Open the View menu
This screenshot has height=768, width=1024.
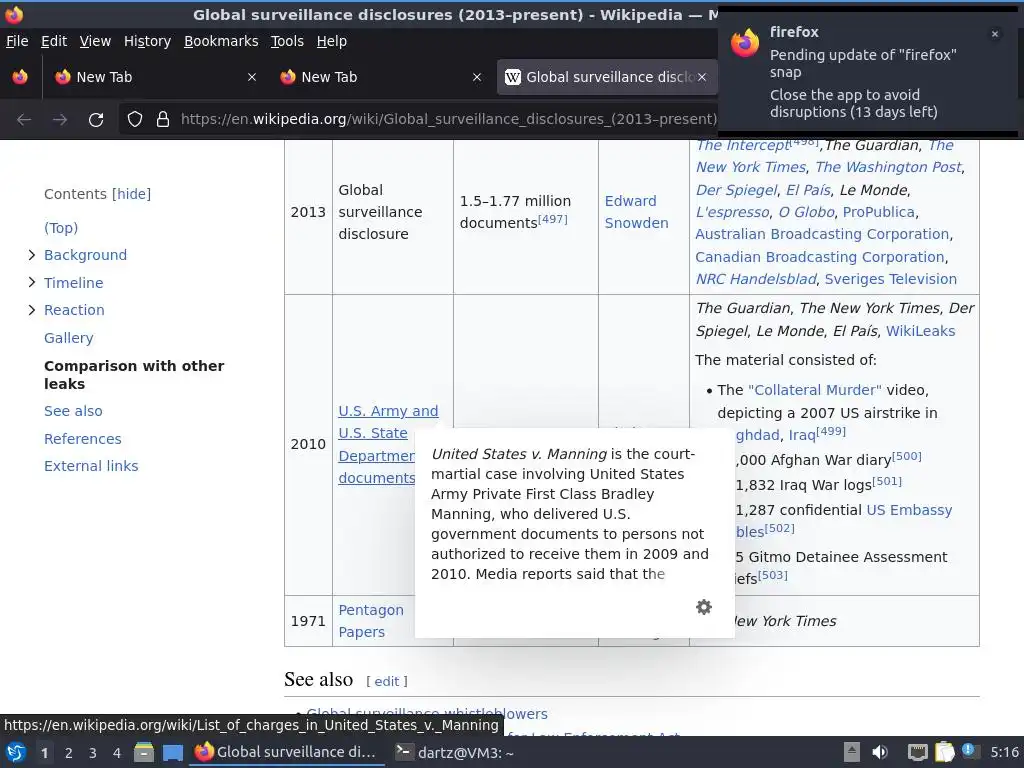pyautogui.click(x=95, y=41)
